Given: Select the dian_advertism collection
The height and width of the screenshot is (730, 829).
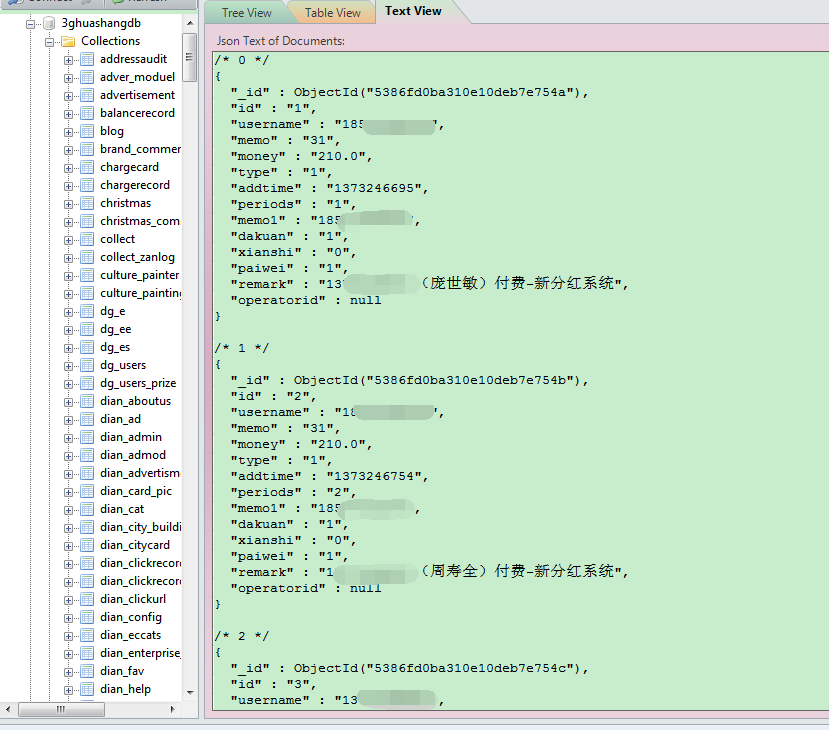Looking at the screenshot, I should (141, 473).
